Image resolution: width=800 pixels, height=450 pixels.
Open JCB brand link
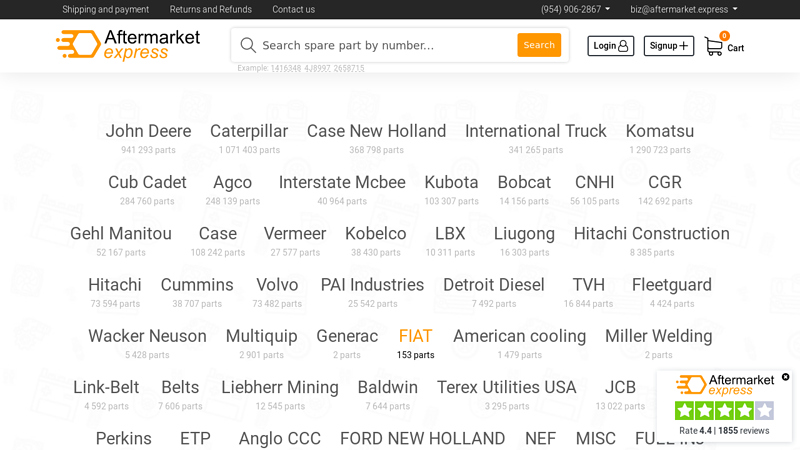(620, 387)
